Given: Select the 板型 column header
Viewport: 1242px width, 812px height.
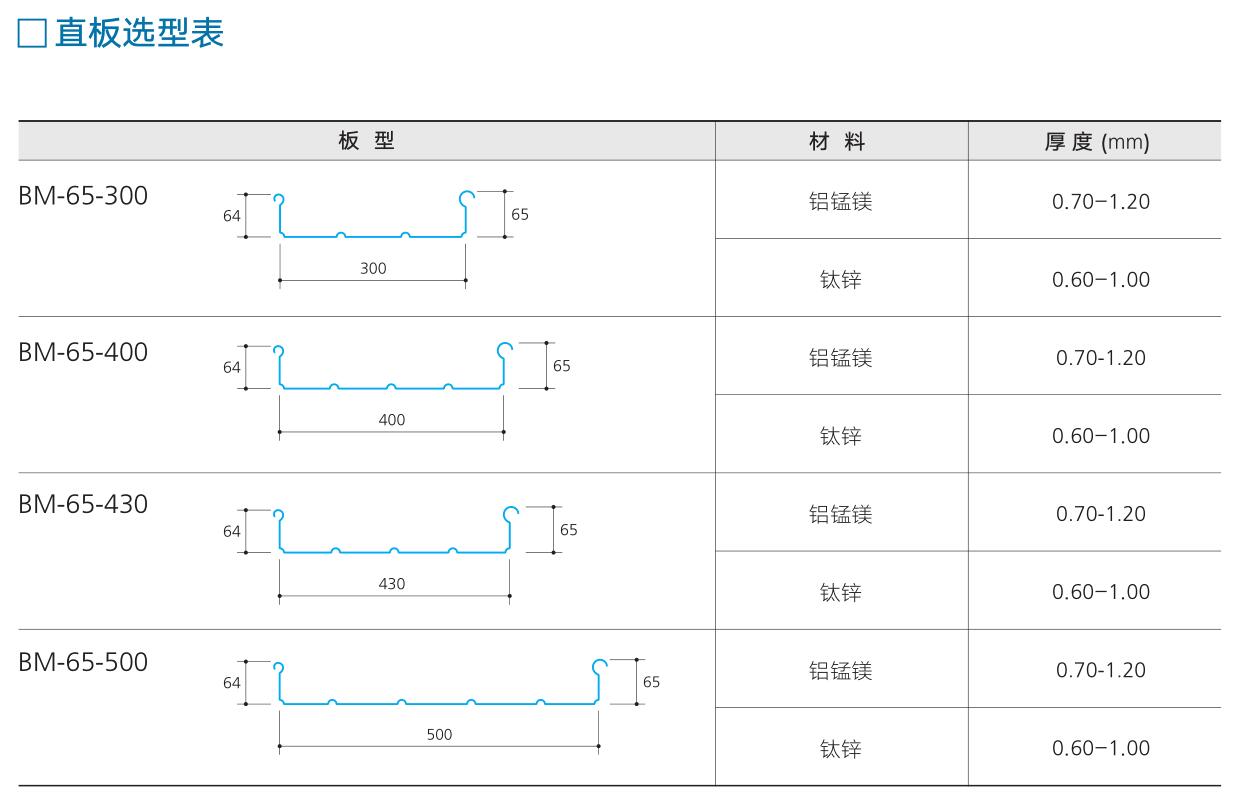Looking at the screenshot, I should (x=367, y=141).
